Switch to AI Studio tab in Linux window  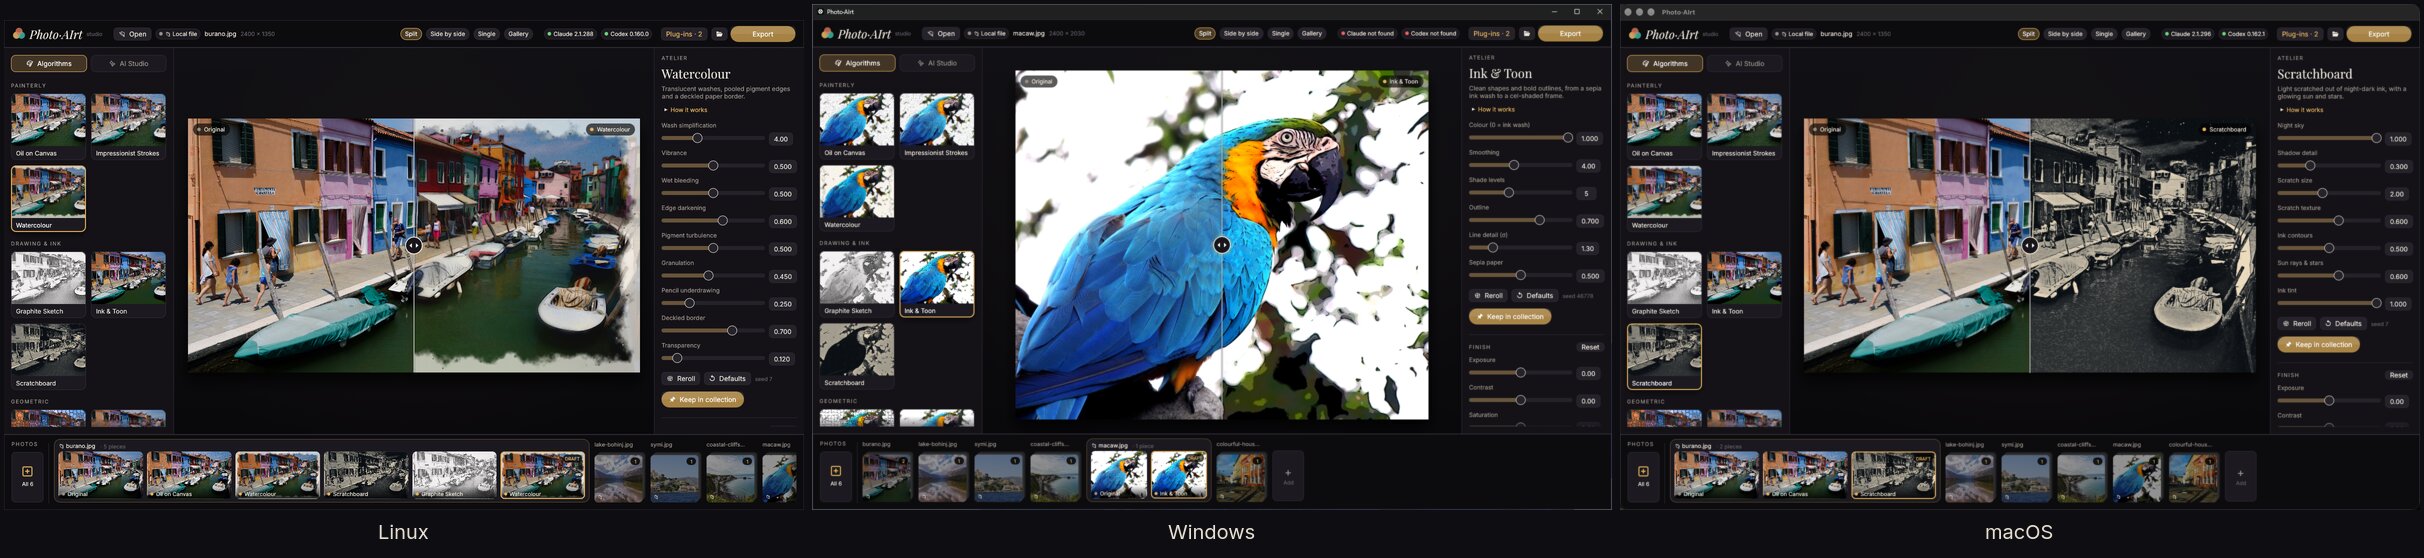point(129,63)
